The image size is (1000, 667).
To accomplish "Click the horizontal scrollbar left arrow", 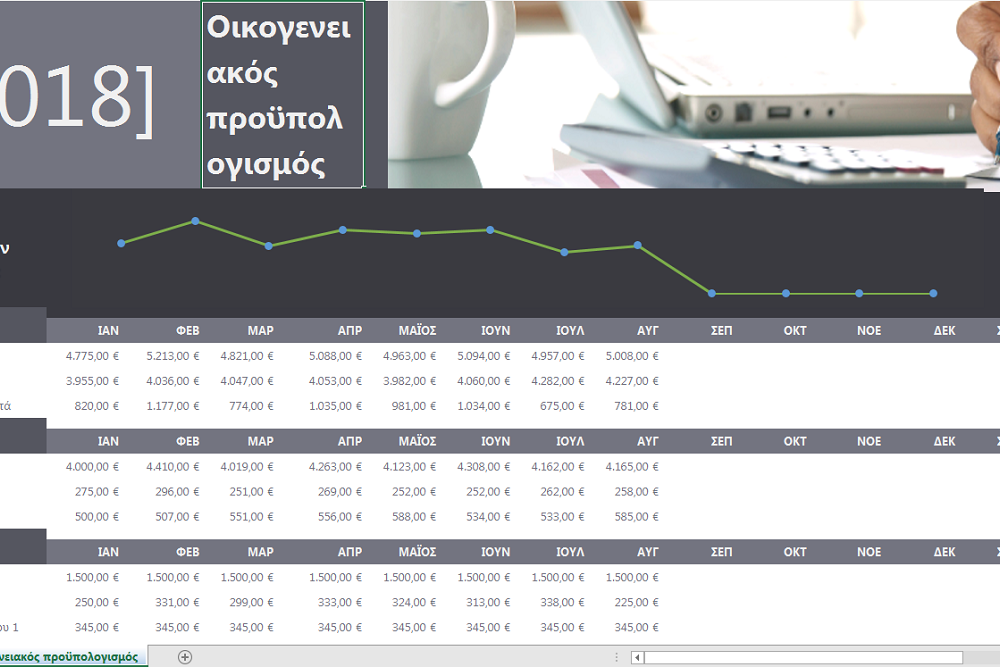I will [638, 657].
